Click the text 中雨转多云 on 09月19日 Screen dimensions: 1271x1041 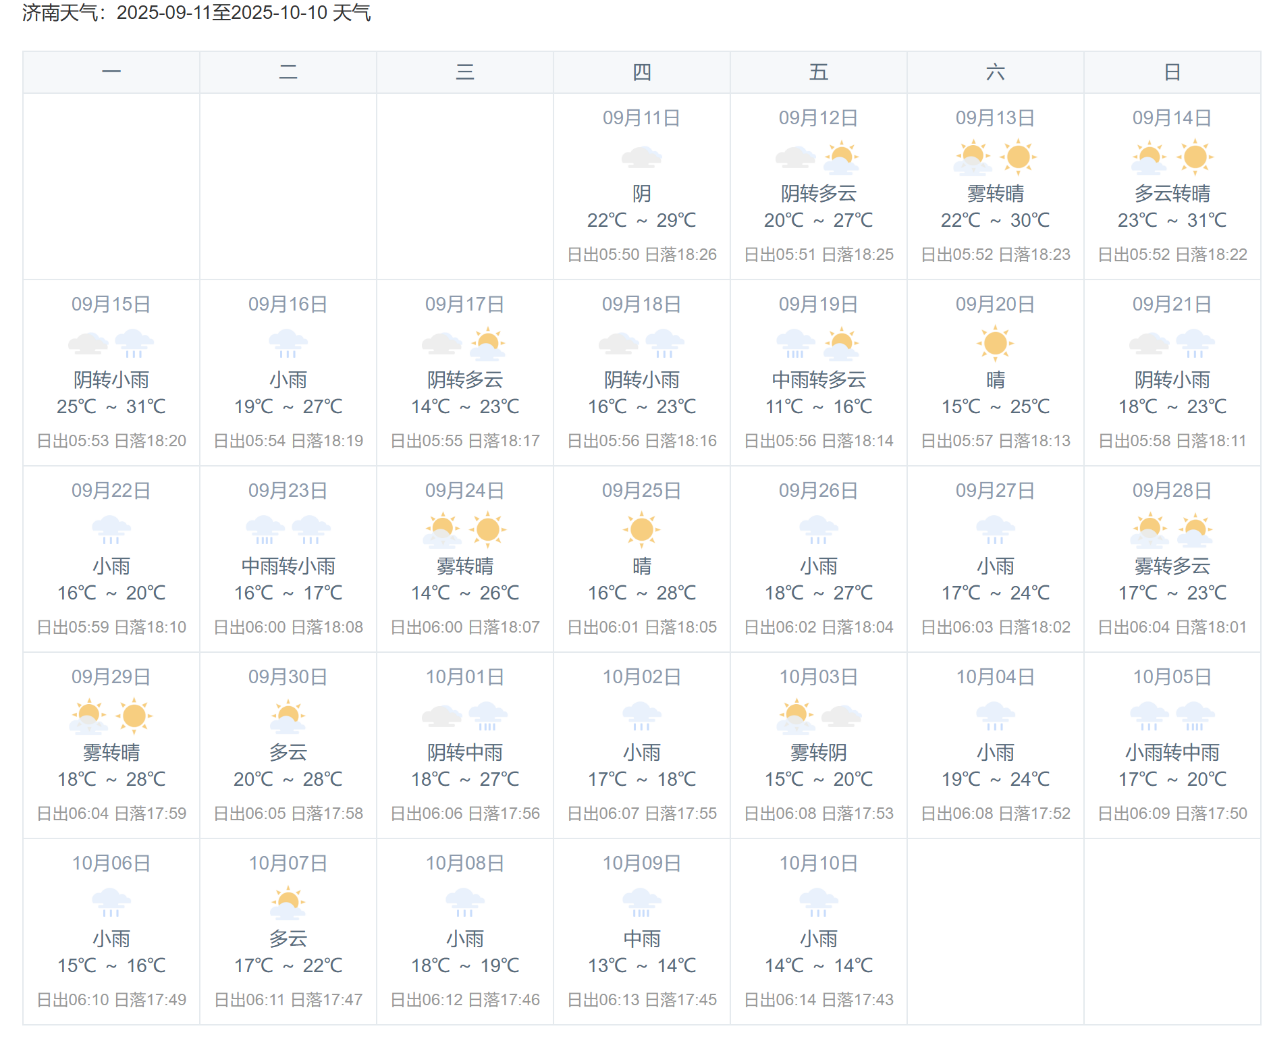[x=818, y=380]
